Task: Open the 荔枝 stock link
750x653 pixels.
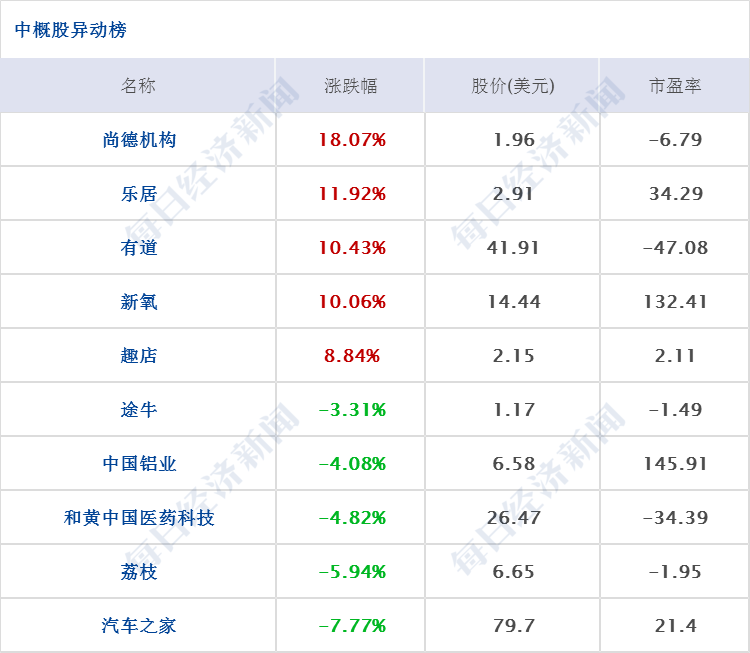Action: point(139,572)
